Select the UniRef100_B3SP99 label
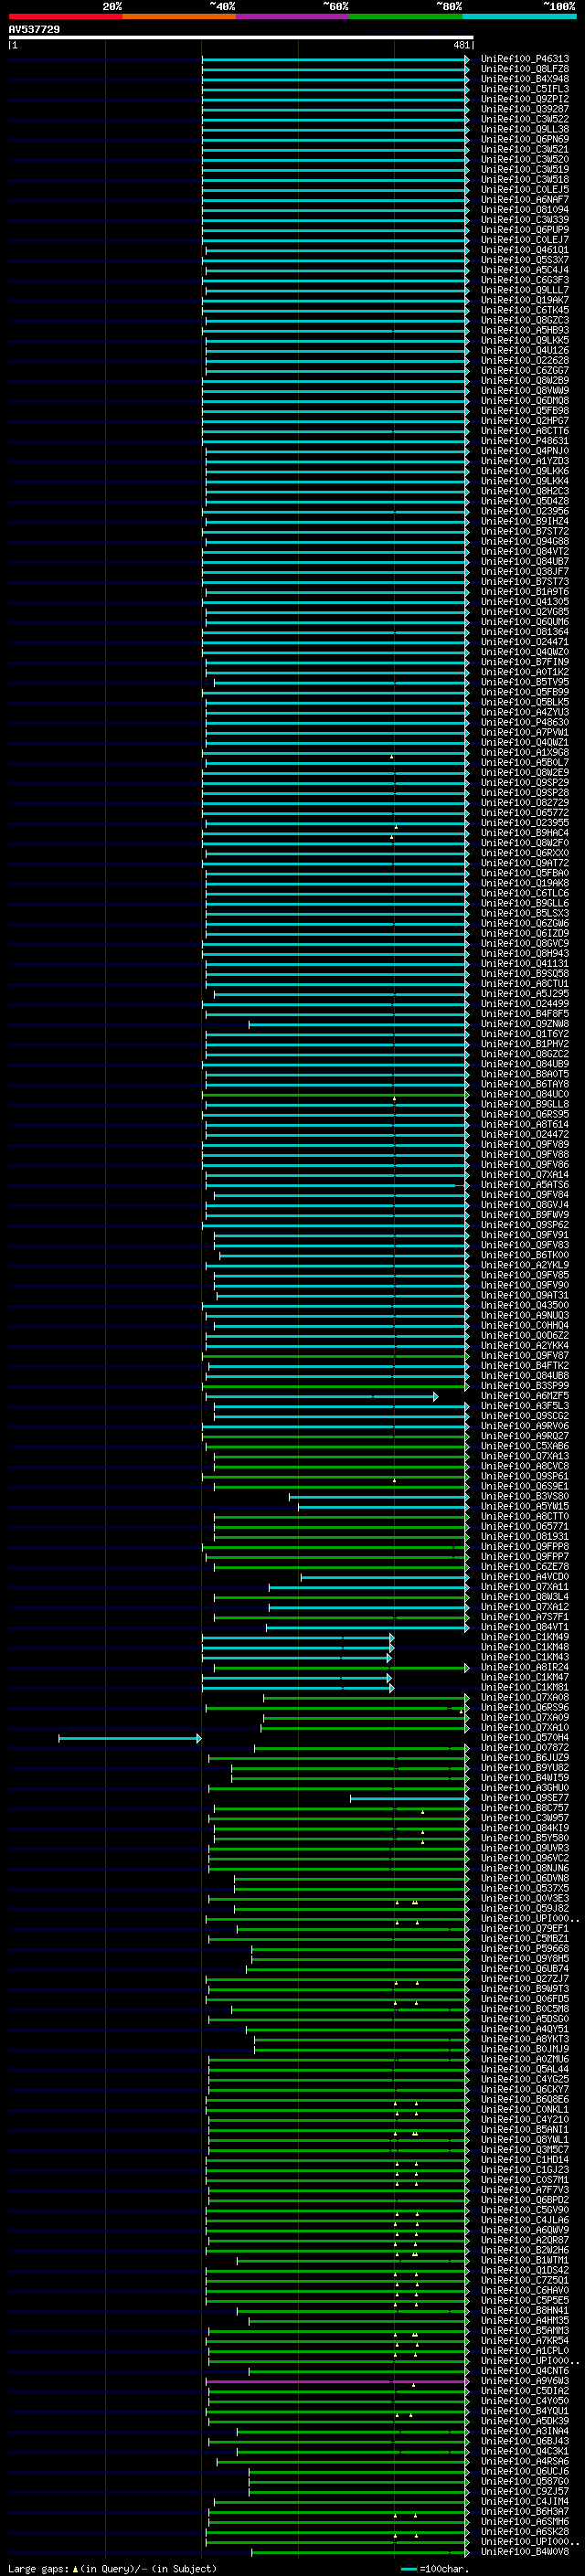585x2576 pixels. pyautogui.click(x=525, y=1386)
